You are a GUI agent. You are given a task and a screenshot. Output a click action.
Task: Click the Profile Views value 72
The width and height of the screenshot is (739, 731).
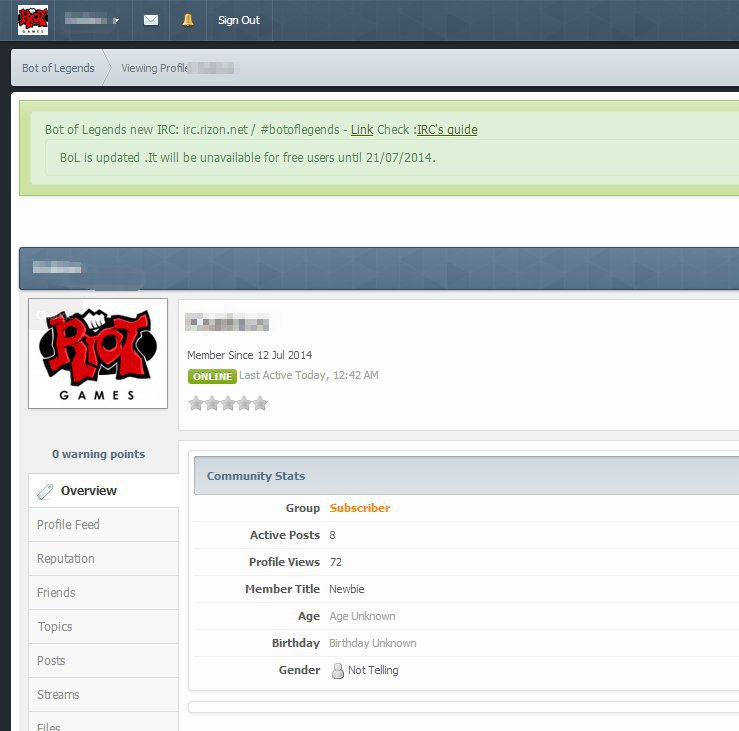336,562
